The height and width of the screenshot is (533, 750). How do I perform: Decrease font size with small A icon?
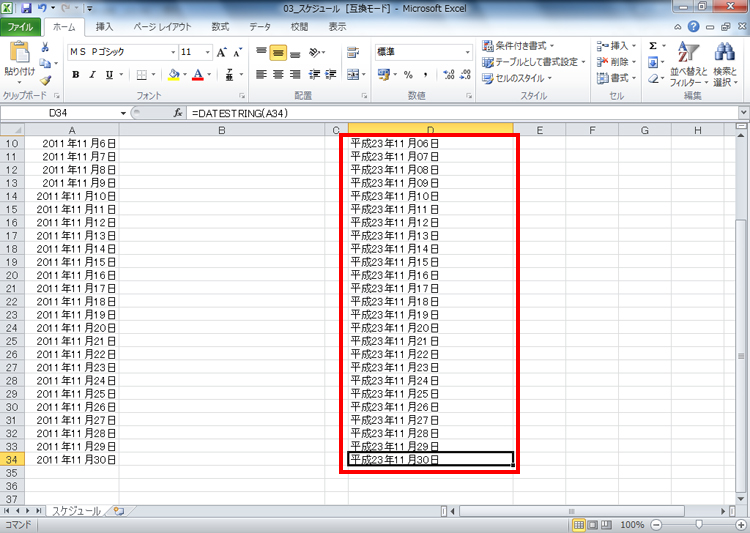(x=238, y=52)
